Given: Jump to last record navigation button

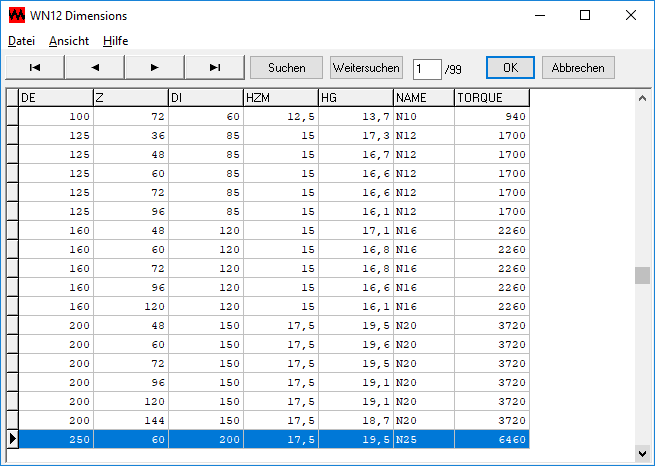Looking at the screenshot, I should pos(214,67).
